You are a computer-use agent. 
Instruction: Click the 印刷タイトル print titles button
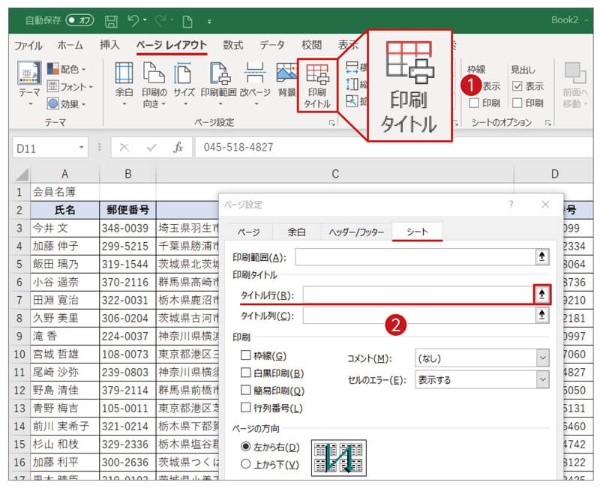pos(317,86)
